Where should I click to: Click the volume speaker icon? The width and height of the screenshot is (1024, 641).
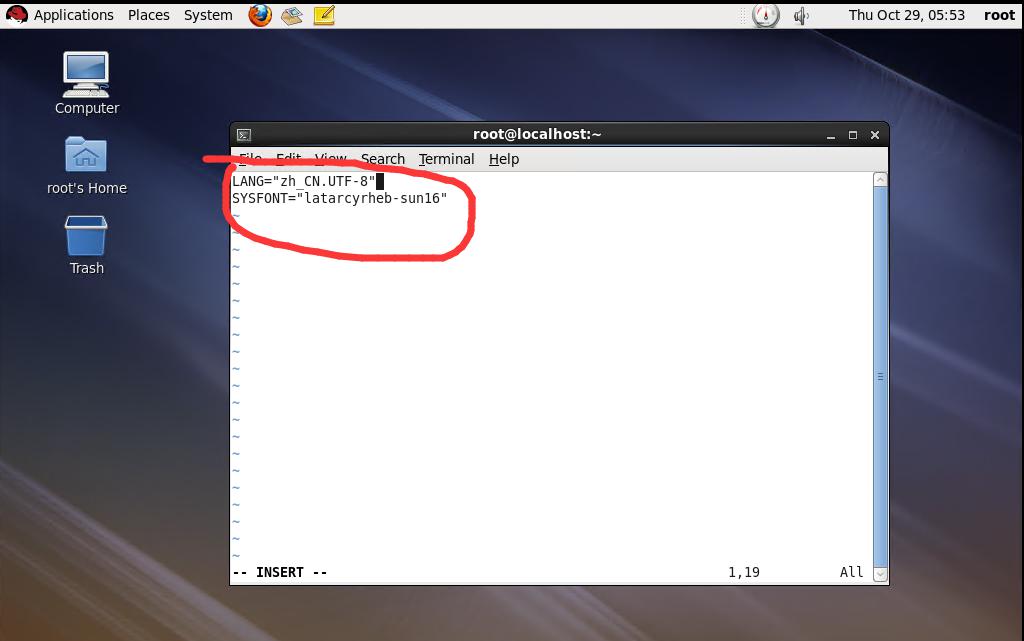801,15
